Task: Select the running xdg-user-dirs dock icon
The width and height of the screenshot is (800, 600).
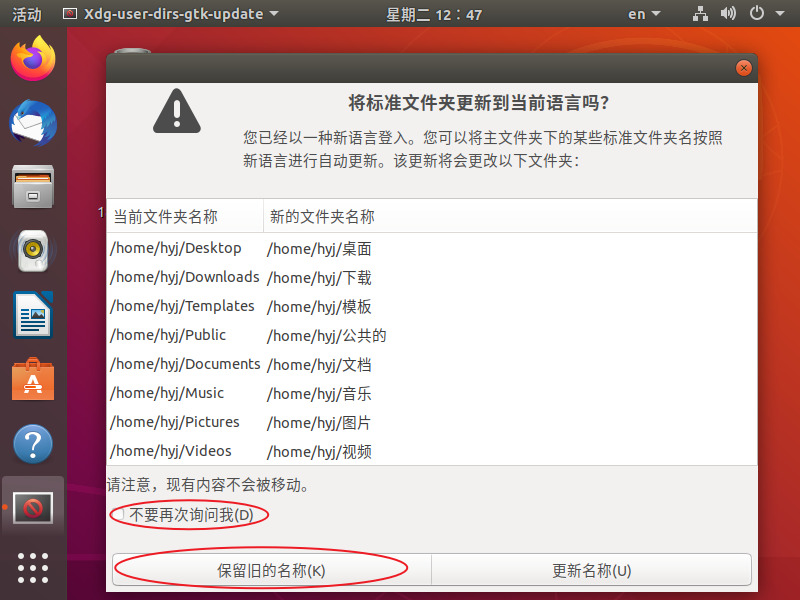Action: (33, 508)
